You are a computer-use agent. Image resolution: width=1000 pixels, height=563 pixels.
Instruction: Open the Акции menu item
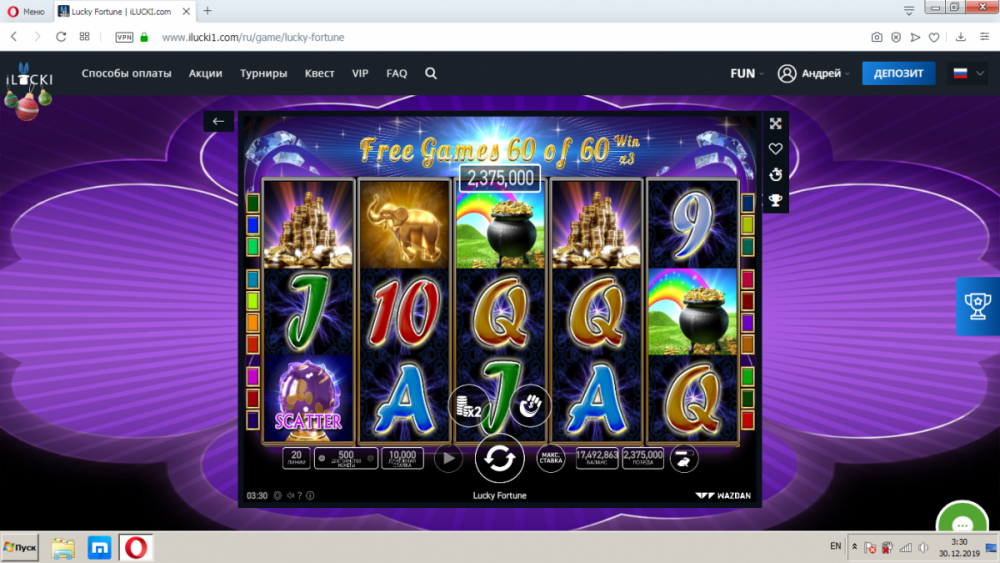click(205, 73)
